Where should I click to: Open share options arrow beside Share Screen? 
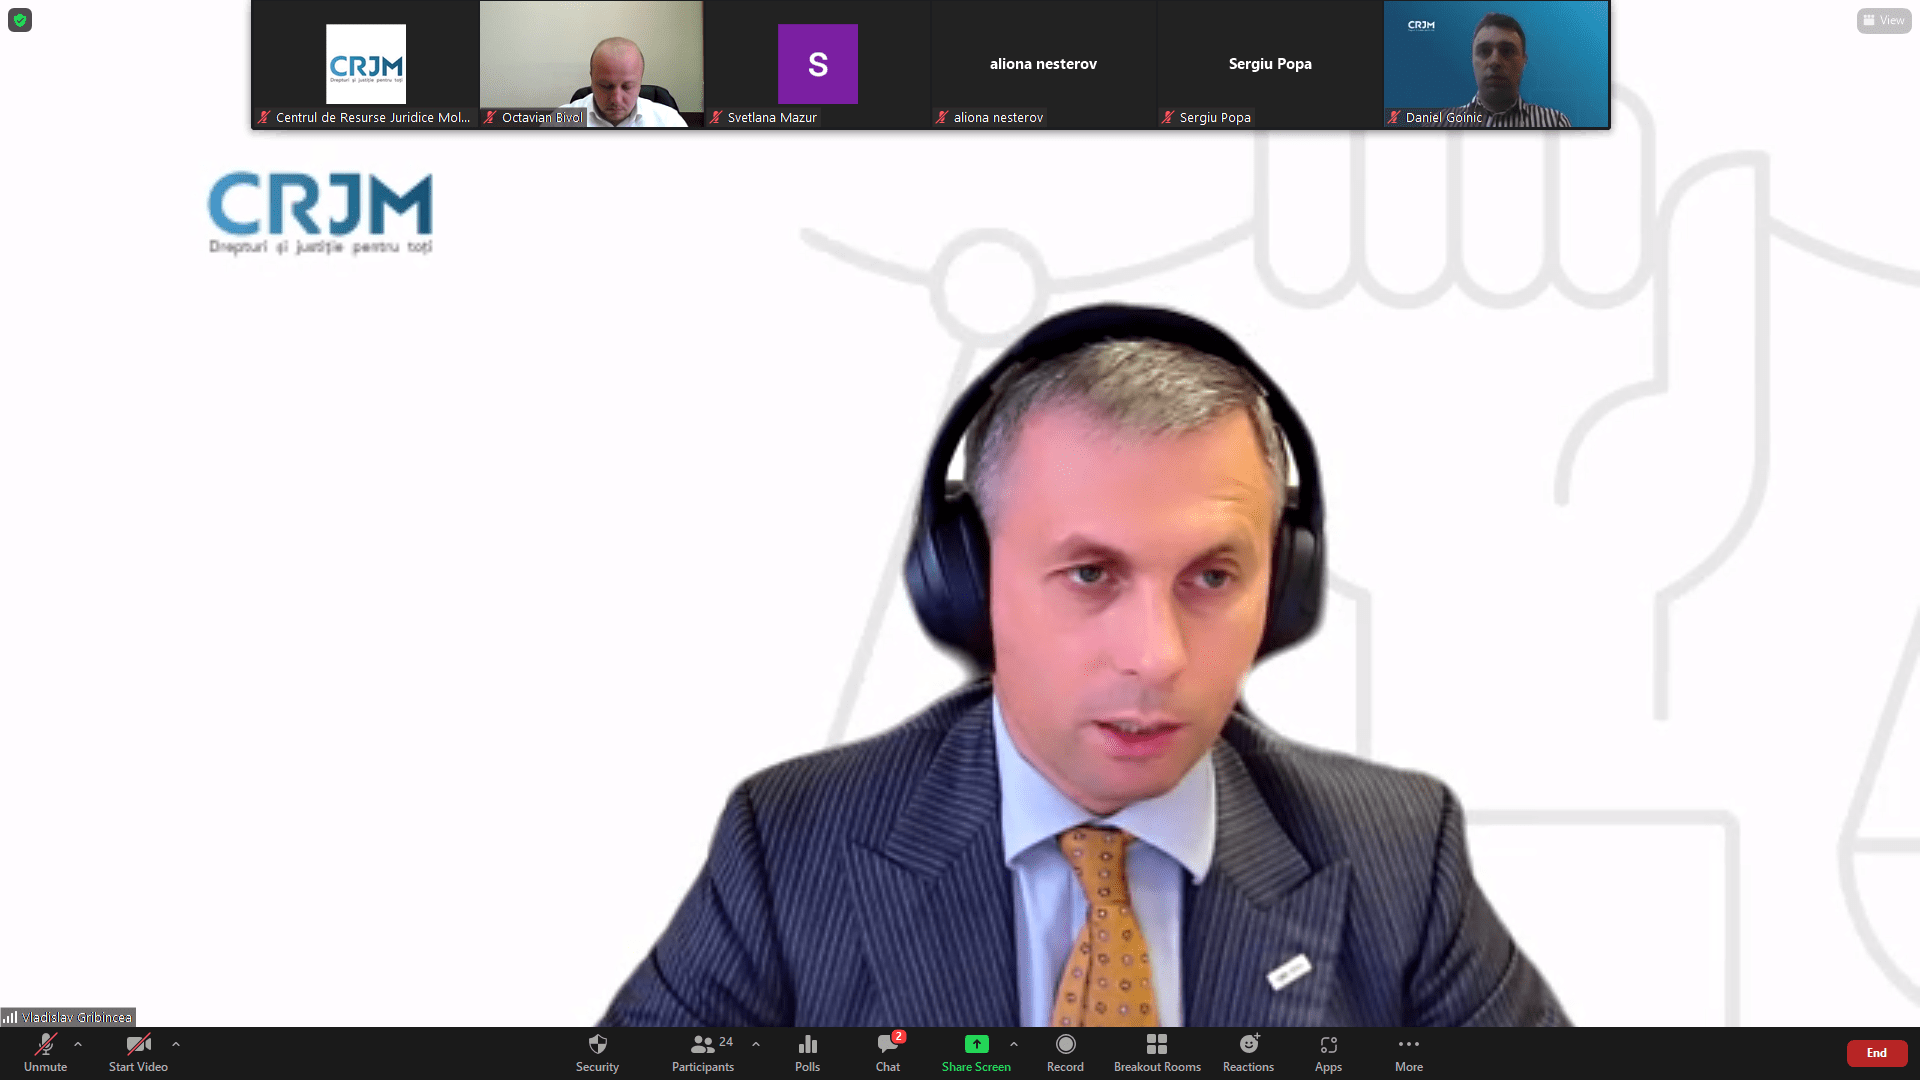click(x=1014, y=1044)
